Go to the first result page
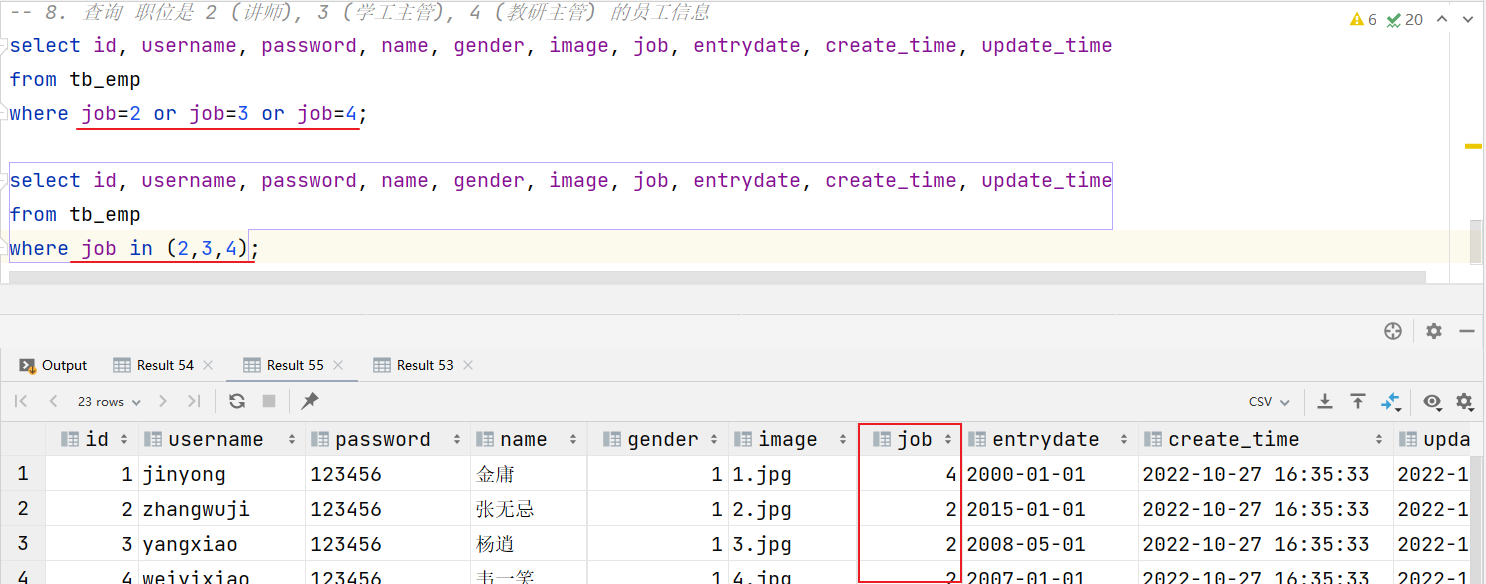Screen dimensions: 1486x584 coord(21,401)
